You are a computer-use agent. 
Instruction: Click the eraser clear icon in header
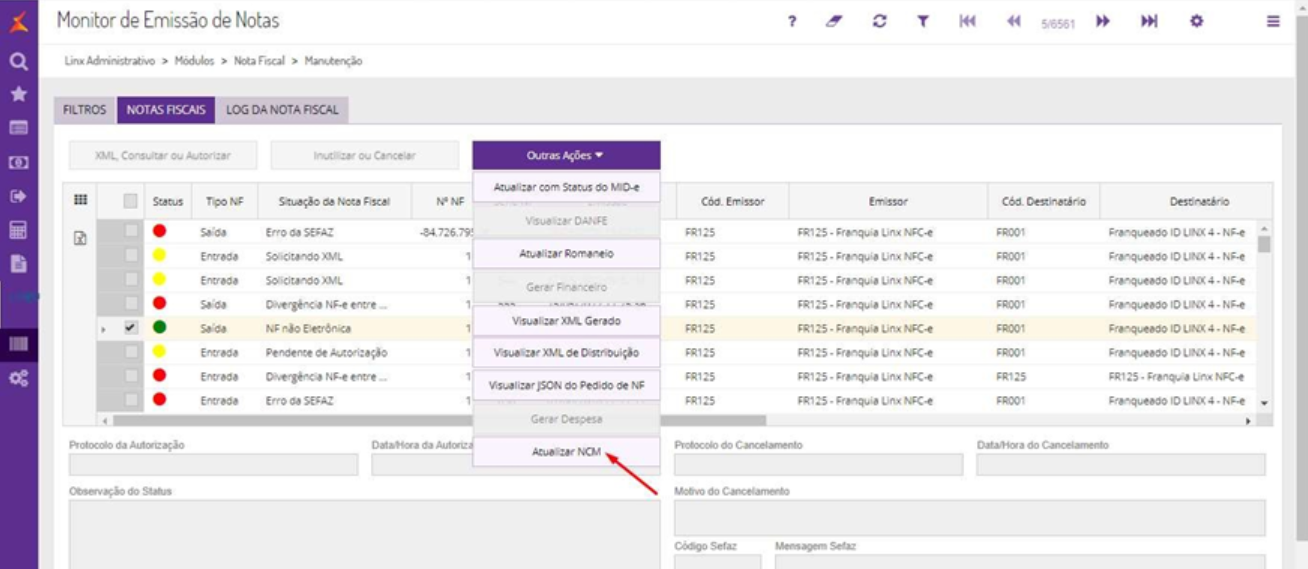[x=835, y=21]
